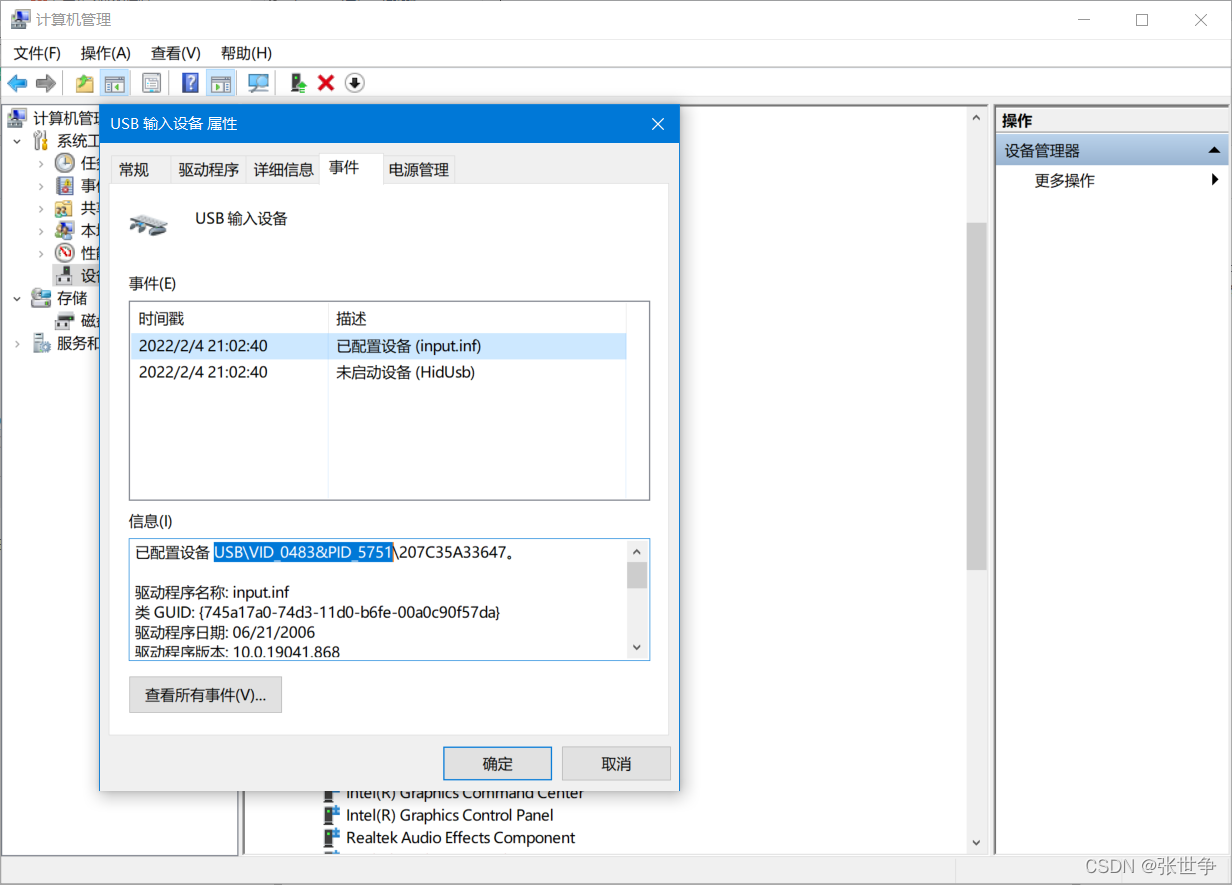This screenshot has height=885, width=1232.
Task: Click the blue question mark Help icon
Action: pyautogui.click(x=190, y=83)
